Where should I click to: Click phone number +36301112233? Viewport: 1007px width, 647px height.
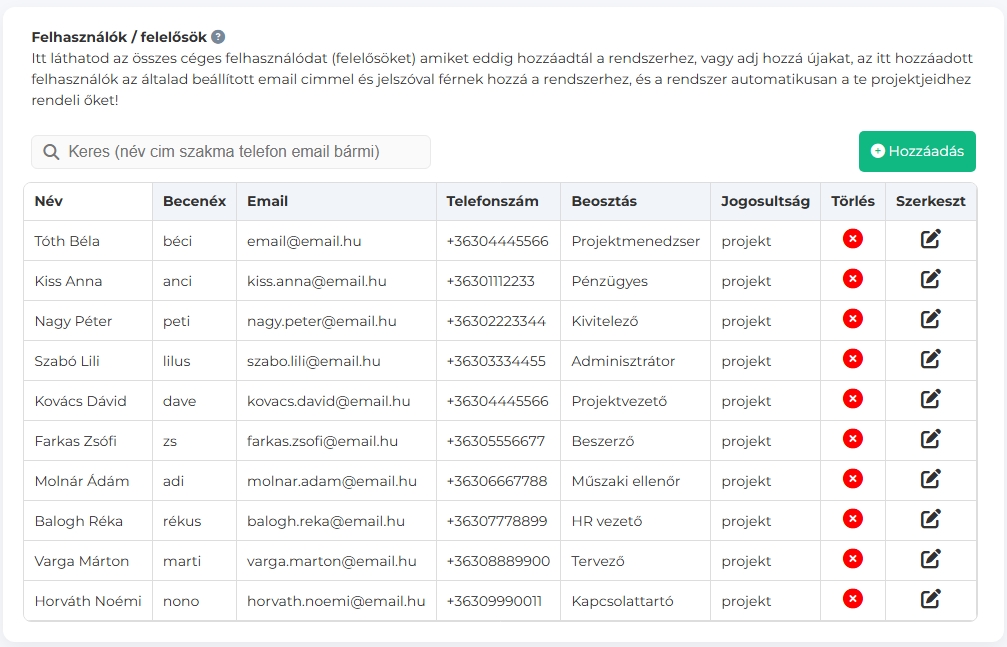[x=491, y=281]
